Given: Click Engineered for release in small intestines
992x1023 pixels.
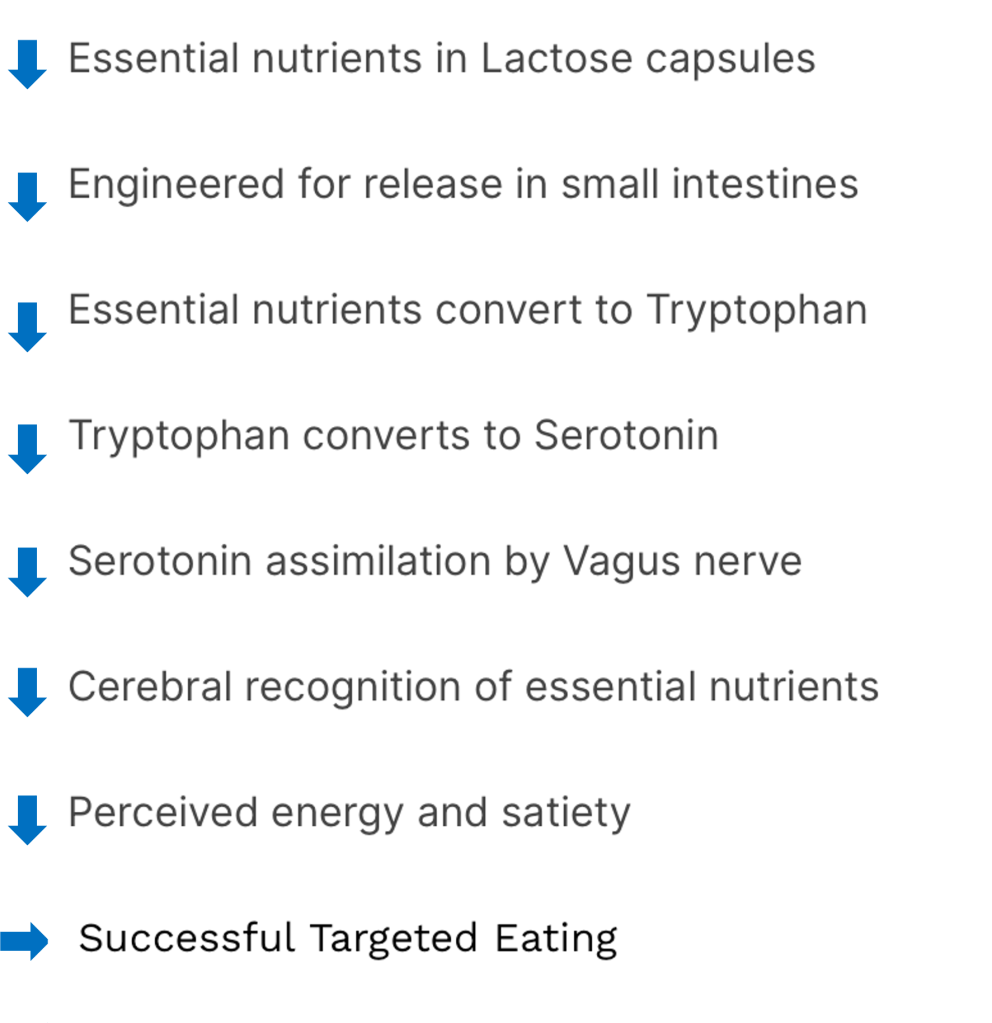Looking at the screenshot, I should [463, 184].
